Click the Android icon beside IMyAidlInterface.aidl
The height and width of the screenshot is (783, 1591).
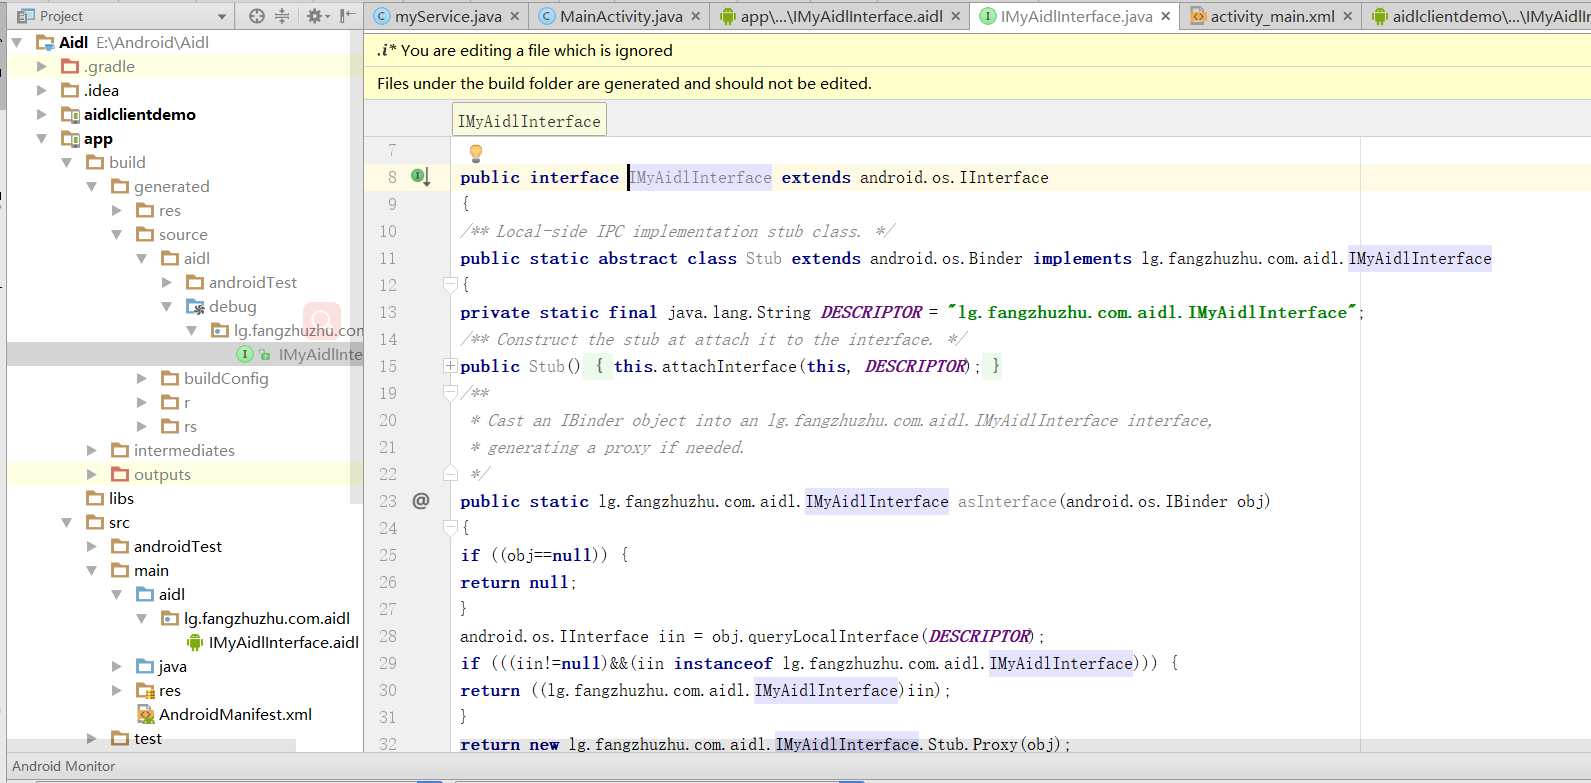tap(195, 642)
